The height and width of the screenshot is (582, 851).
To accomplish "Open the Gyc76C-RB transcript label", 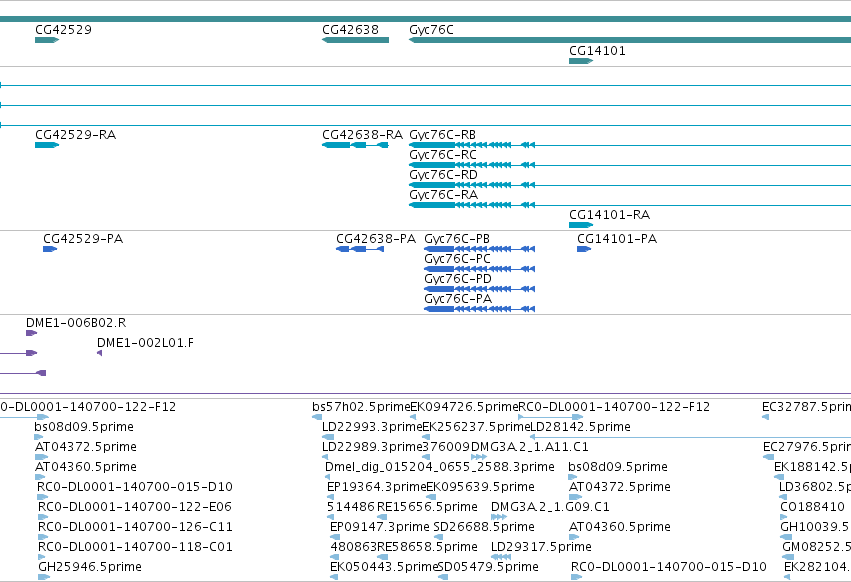I will click(442, 135).
